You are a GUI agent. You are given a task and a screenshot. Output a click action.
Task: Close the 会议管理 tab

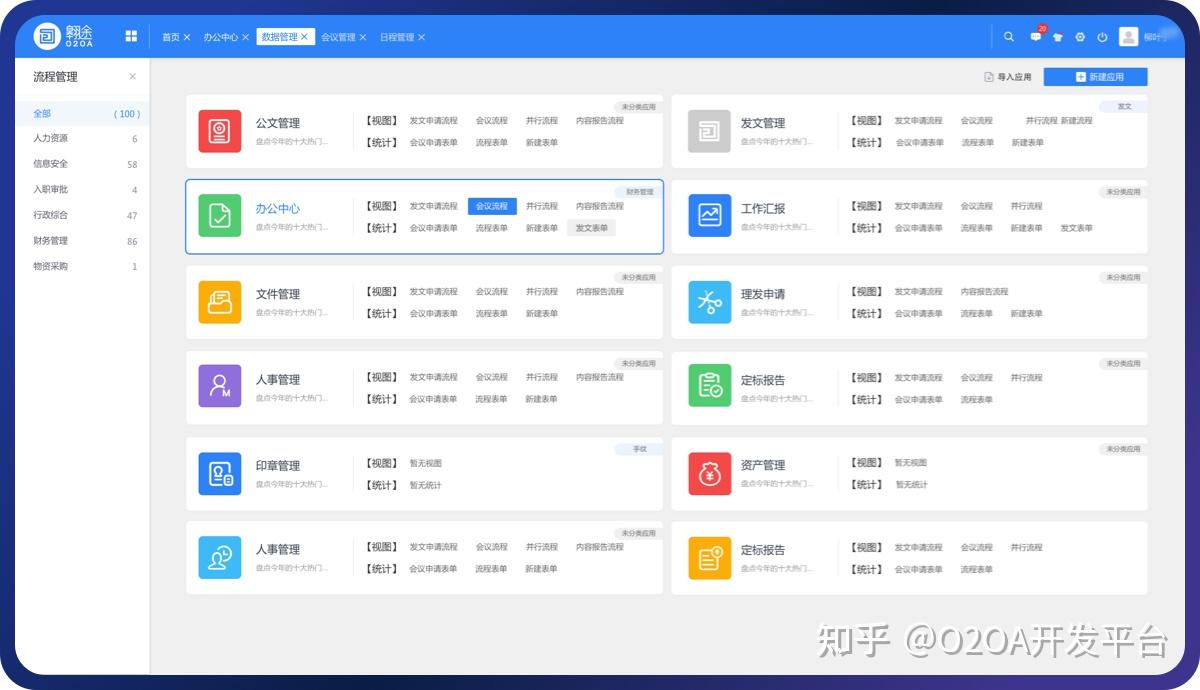363,37
